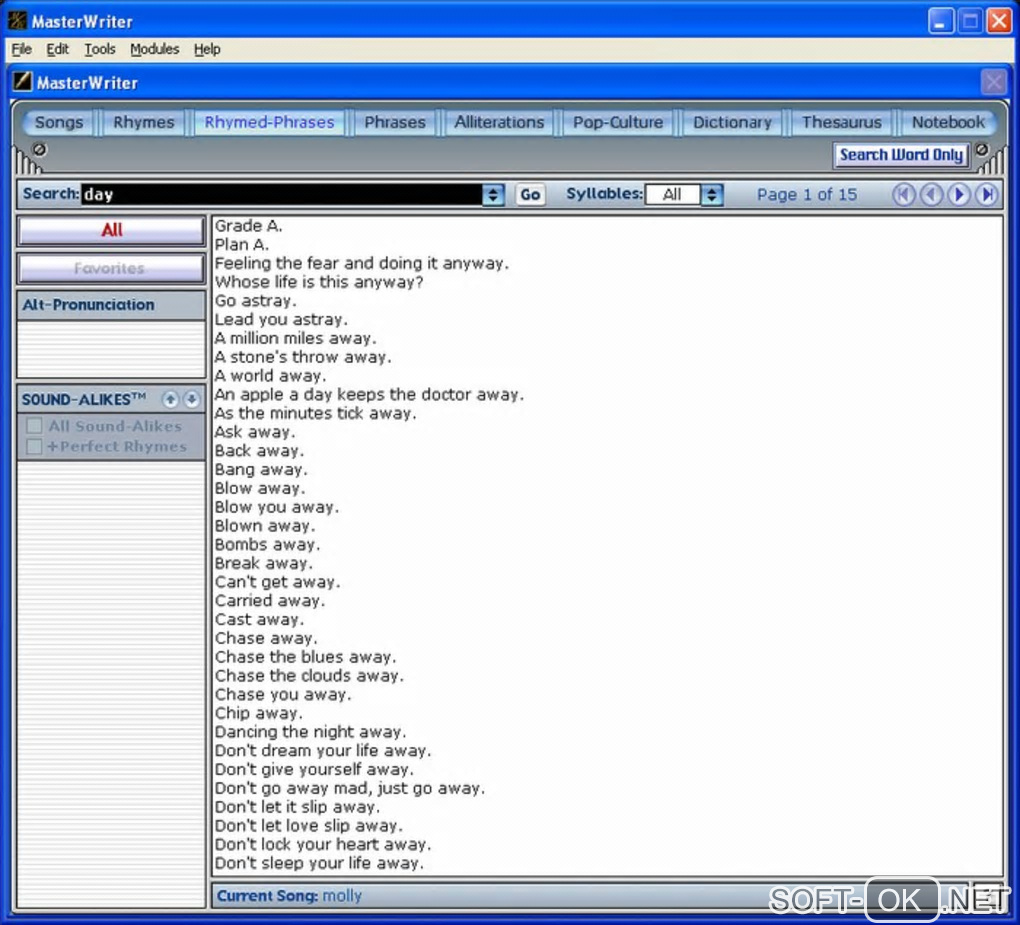This screenshot has height=925, width=1020.
Task: Open the Syllables dropdown
Action: click(712, 194)
